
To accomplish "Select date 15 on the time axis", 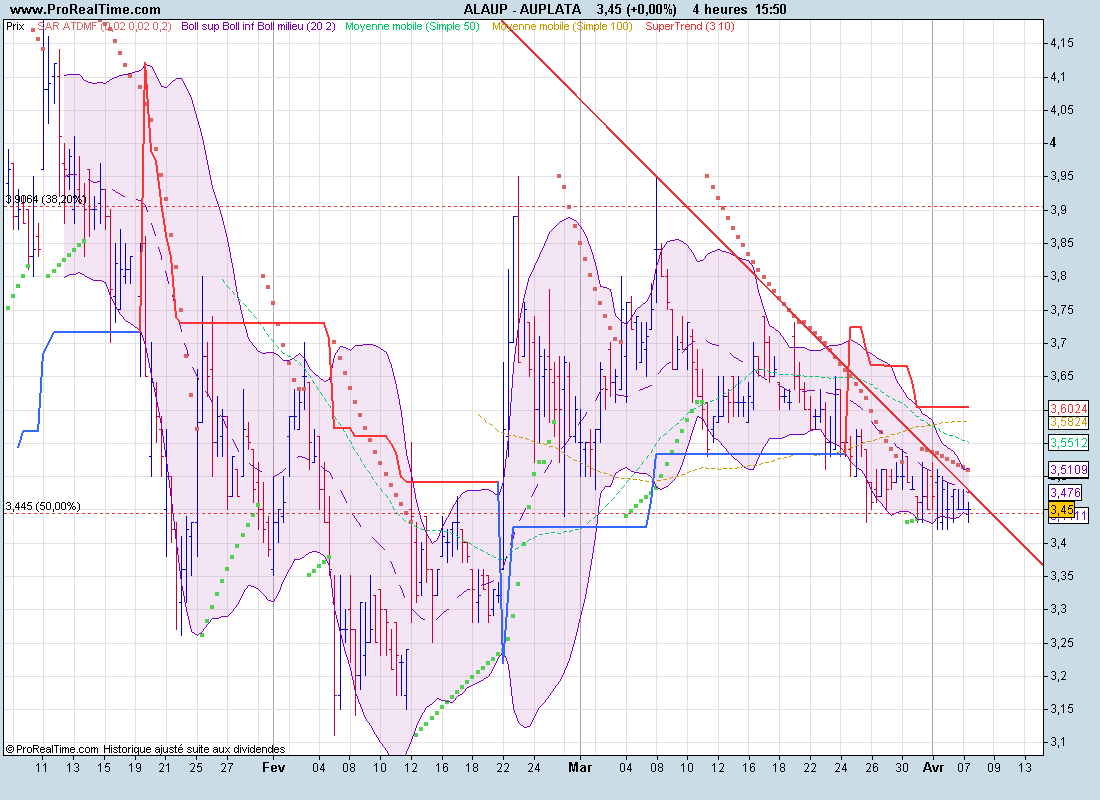I will (104, 768).
